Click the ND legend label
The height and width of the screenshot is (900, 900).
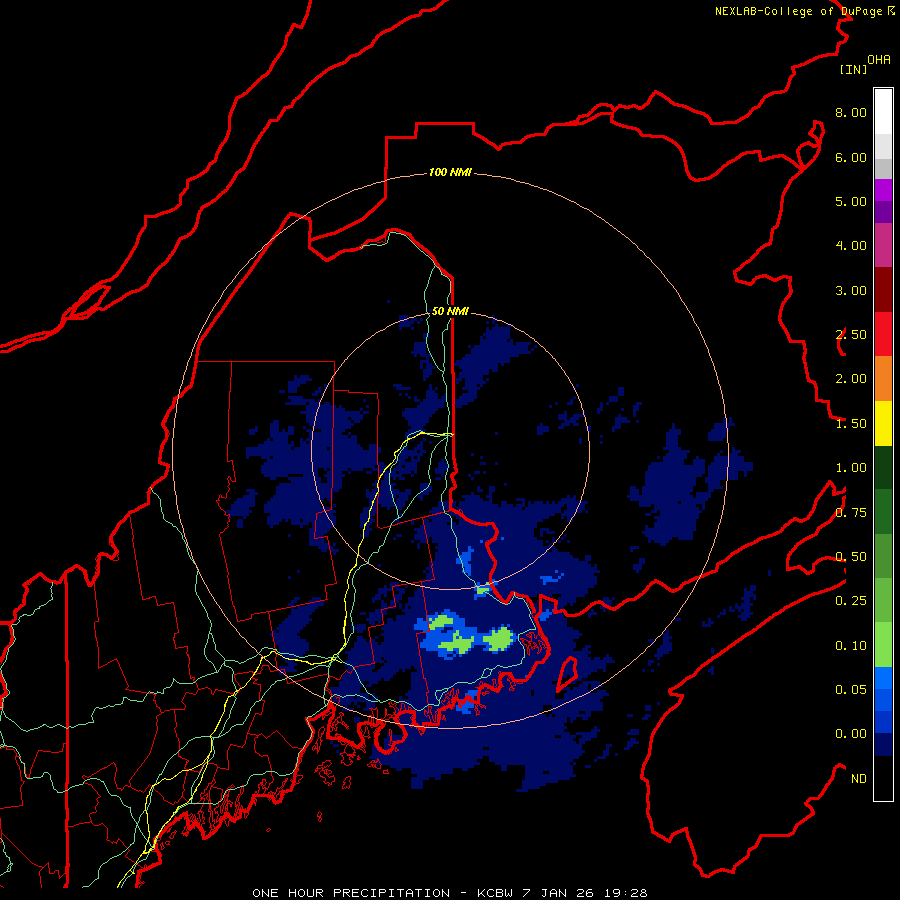click(x=859, y=779)
